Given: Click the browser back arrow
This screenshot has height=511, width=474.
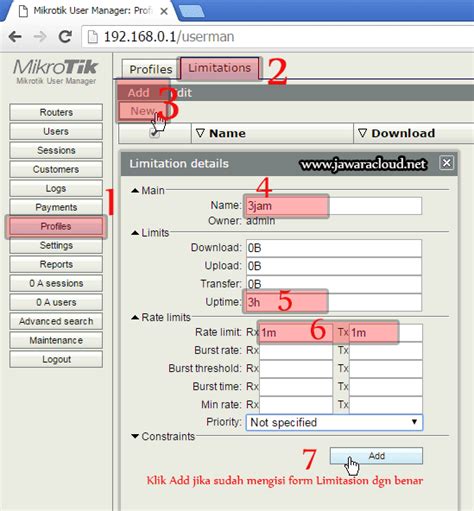Looking at the screenshot, I should click(15, 36).
